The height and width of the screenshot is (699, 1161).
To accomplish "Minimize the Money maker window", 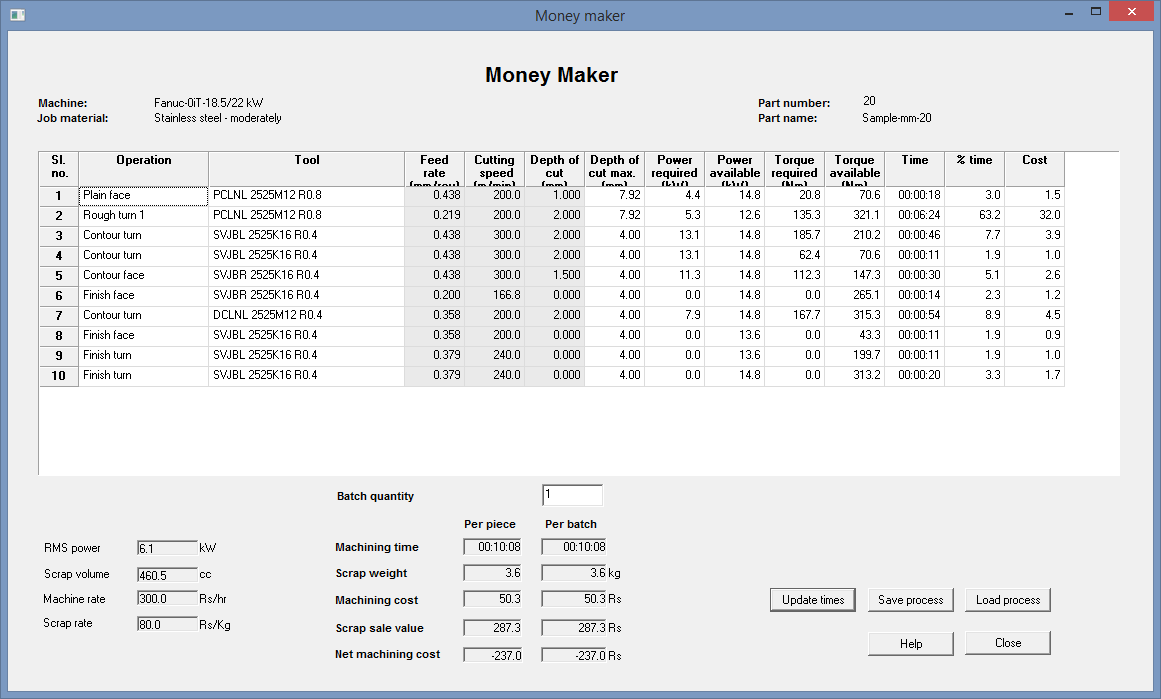I will point(1068,12).
